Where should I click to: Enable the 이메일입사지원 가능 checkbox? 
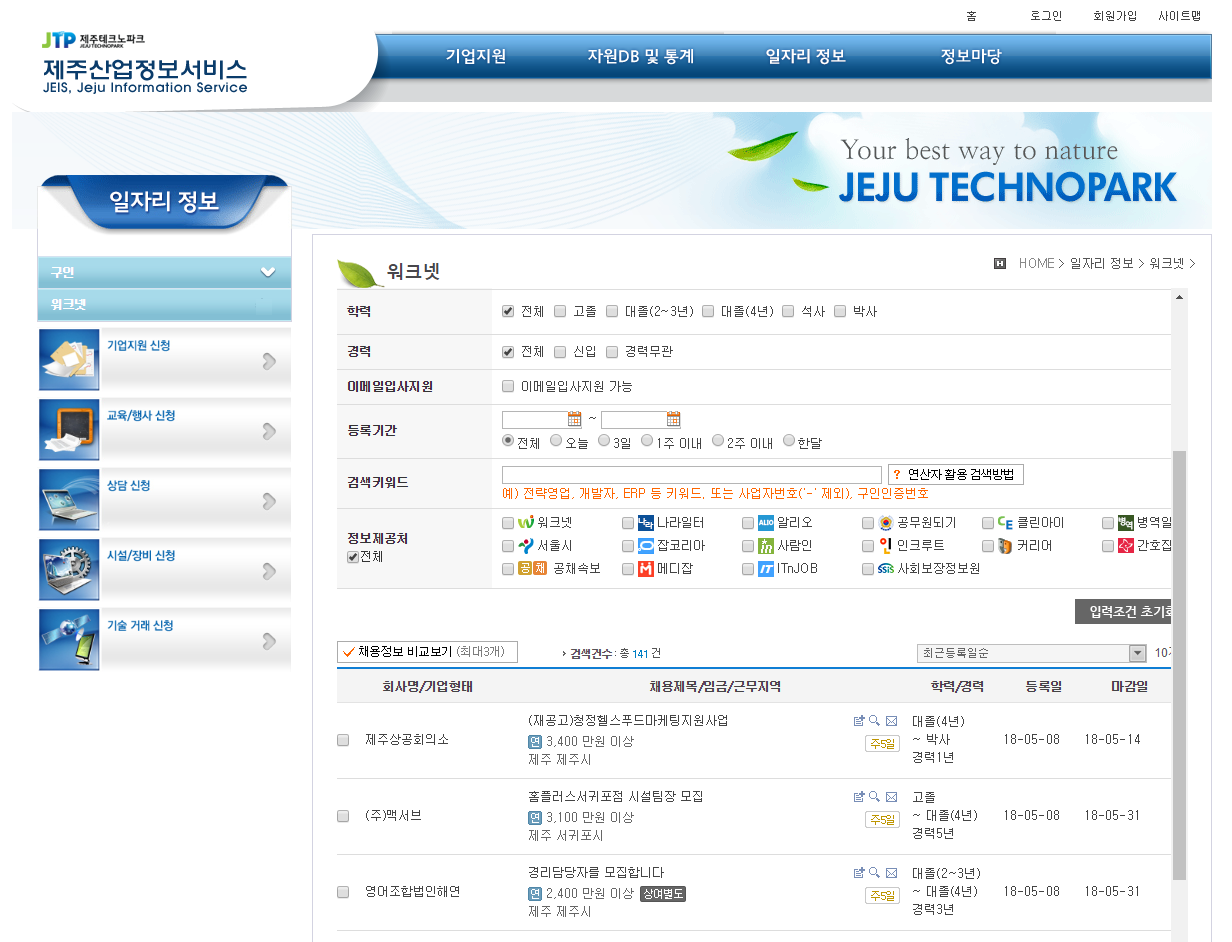(508, 387)
